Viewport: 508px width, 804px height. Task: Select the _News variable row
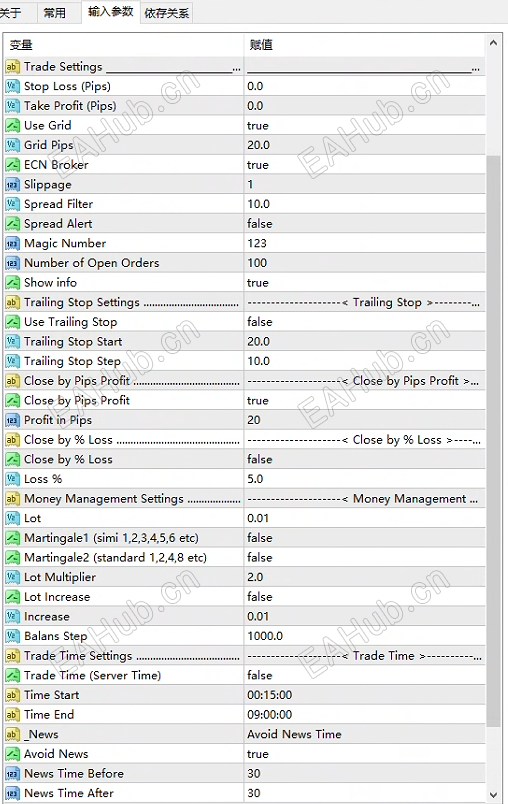(245, 734)
